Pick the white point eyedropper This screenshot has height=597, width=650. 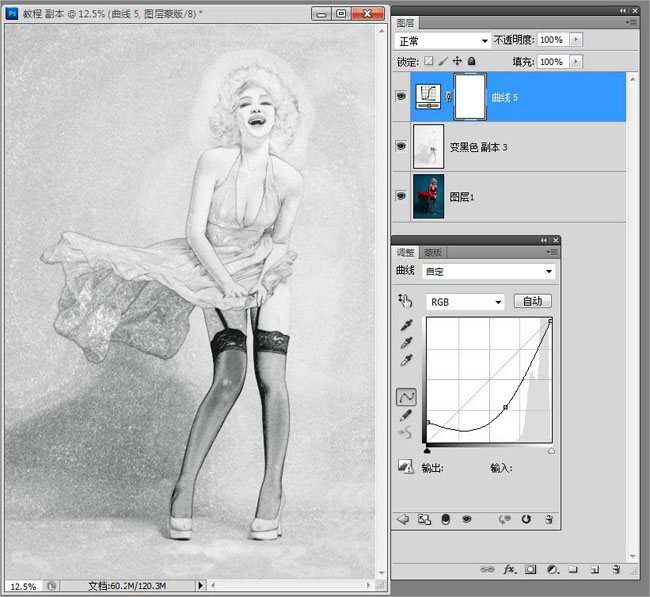407,360
